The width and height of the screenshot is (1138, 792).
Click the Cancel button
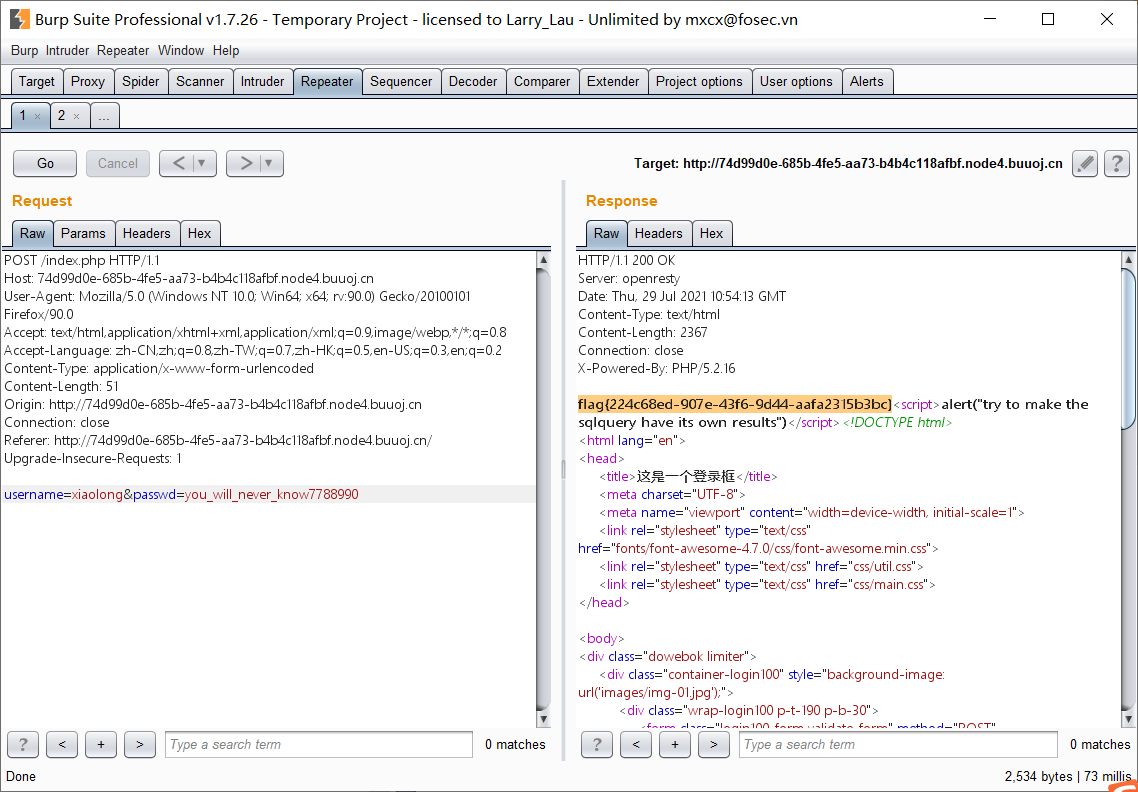(118, 163)
